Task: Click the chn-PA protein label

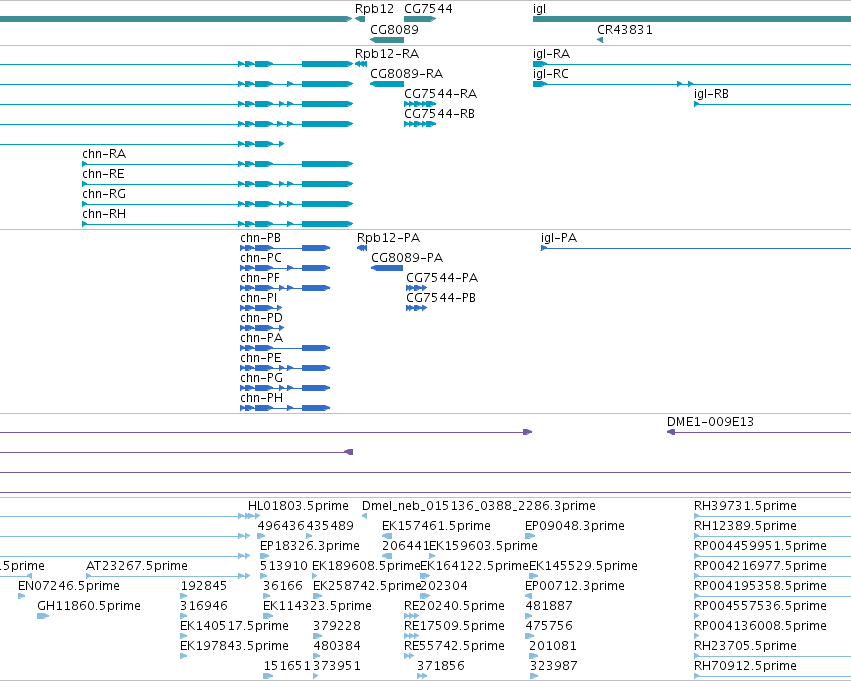Action: 262,338
